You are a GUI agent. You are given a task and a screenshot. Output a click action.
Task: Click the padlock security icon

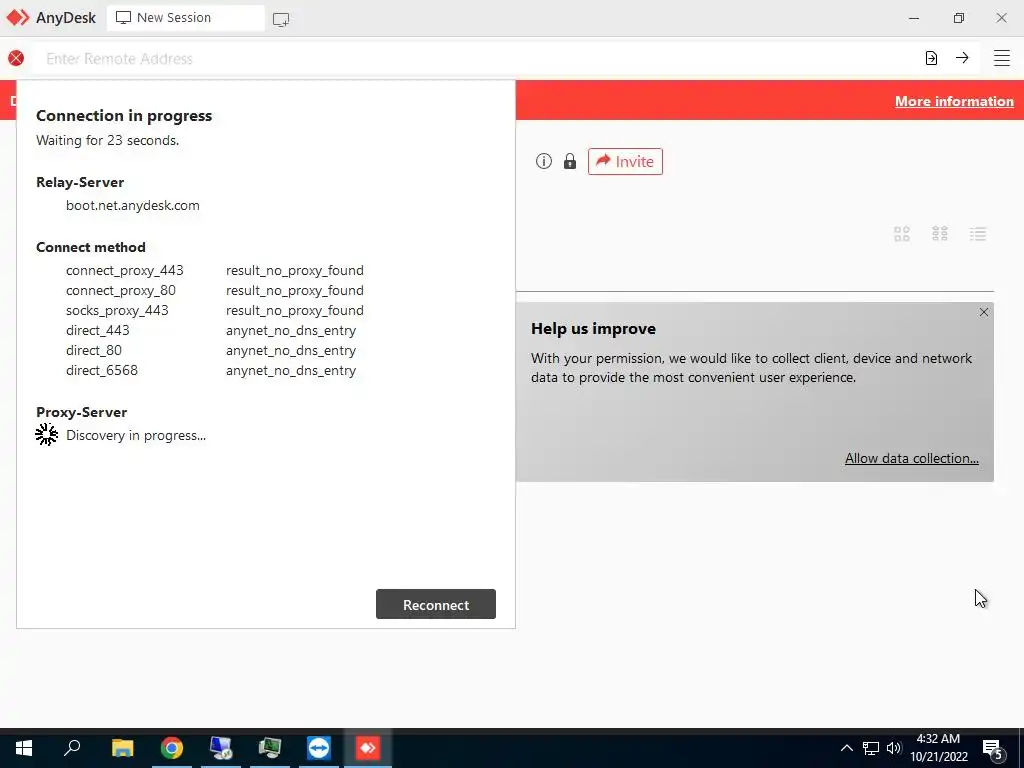pos(570,161)
